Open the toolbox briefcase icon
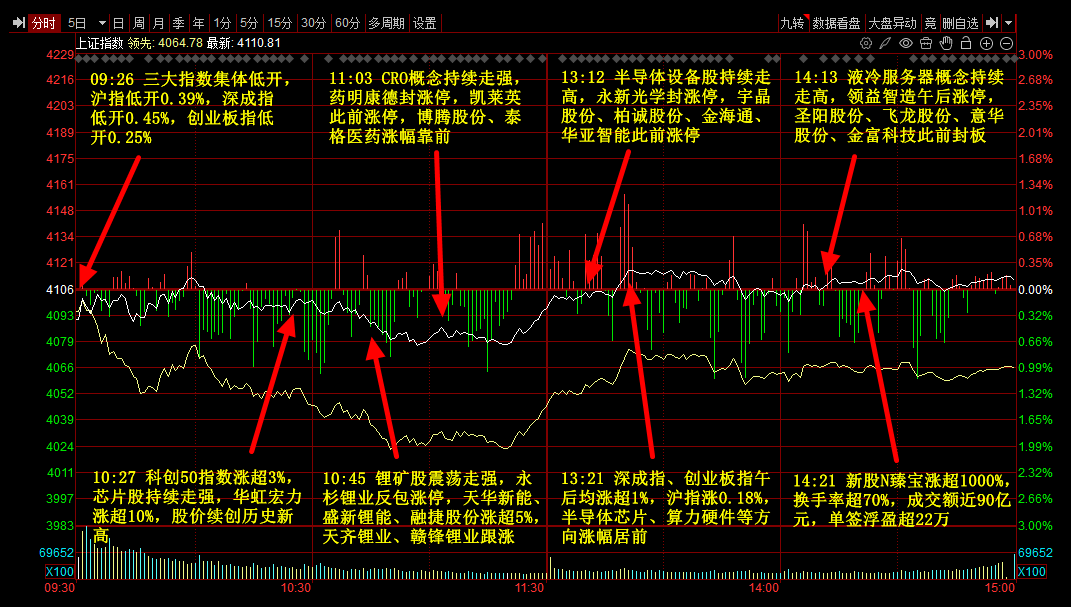Image resolution: width=1071 pixels, height=607 pixels. pos(926,43)
